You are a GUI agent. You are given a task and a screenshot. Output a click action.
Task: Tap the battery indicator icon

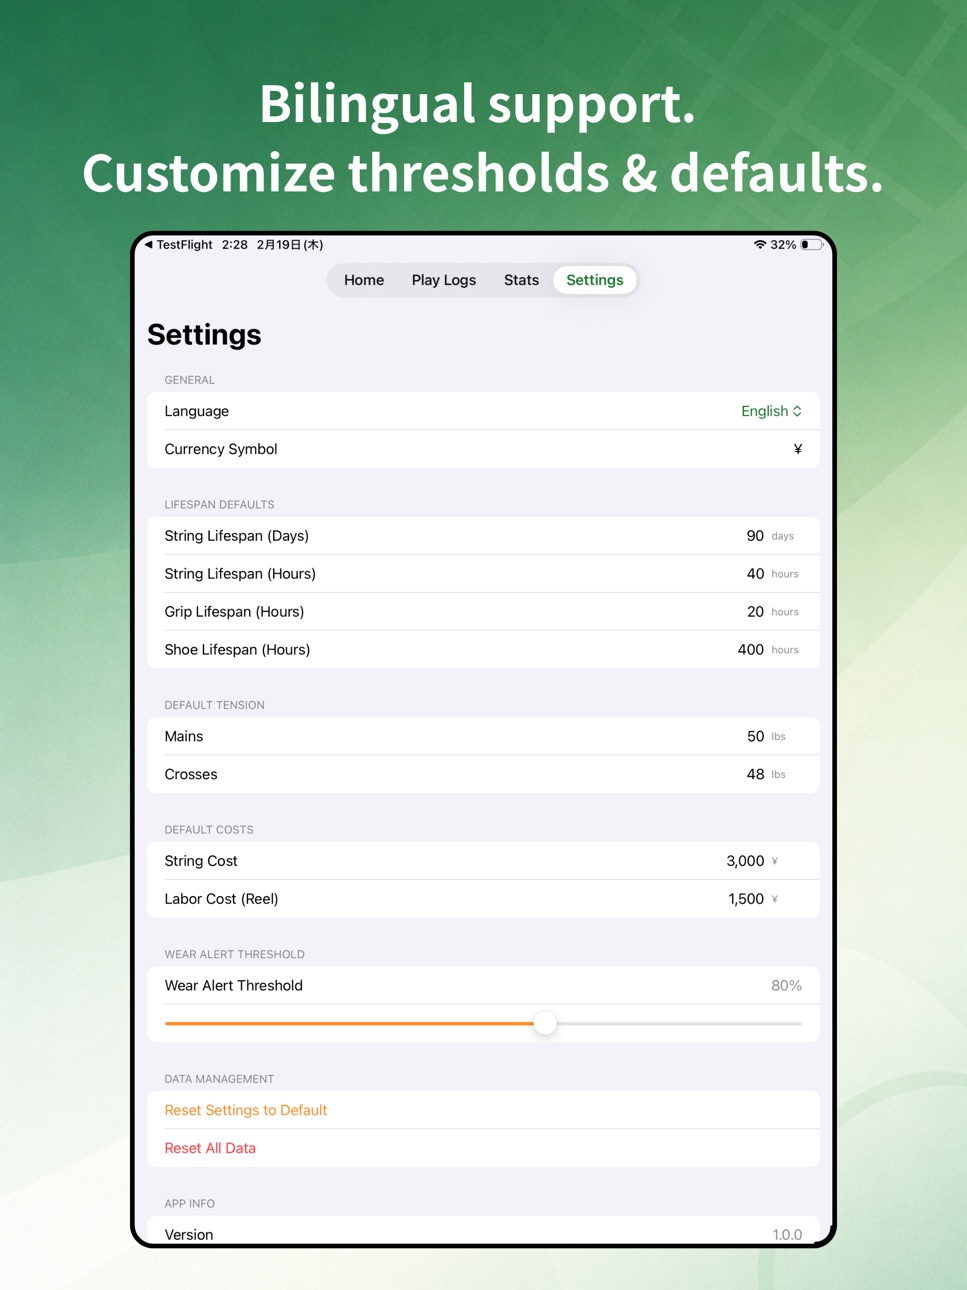click(x=811, y=244)
